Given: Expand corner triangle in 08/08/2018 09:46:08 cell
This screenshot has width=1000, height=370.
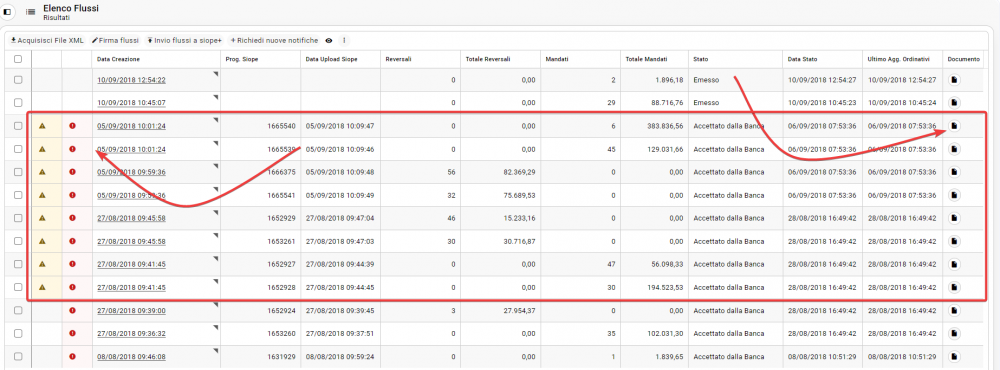Looking at the screenshot, I should 216,350.
